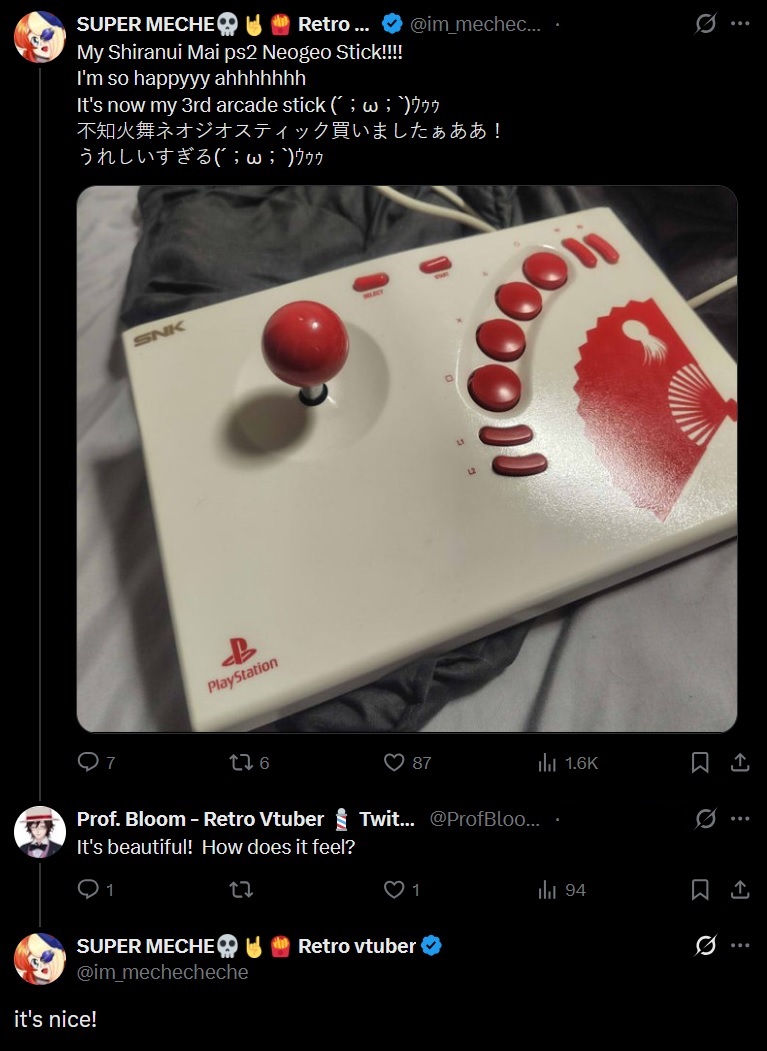Open more options on Prof. Bloom's reply
Viewport: 767px width, 1051px height.
(740, 818)
